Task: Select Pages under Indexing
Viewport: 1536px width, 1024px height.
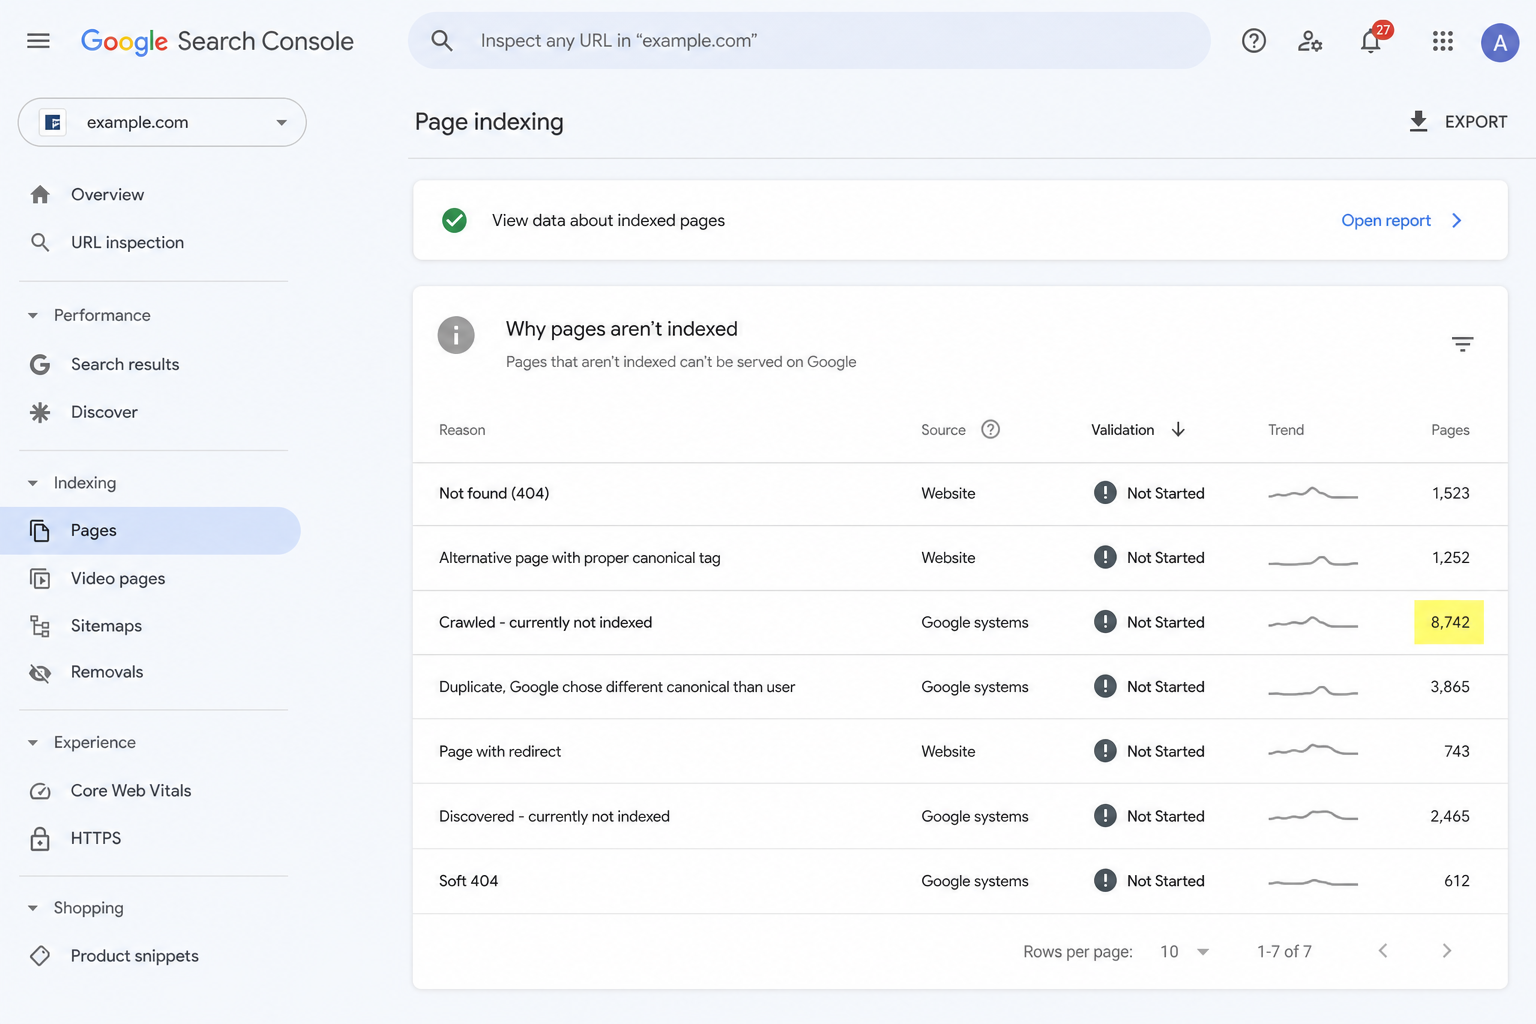Action: pos(150,531)
